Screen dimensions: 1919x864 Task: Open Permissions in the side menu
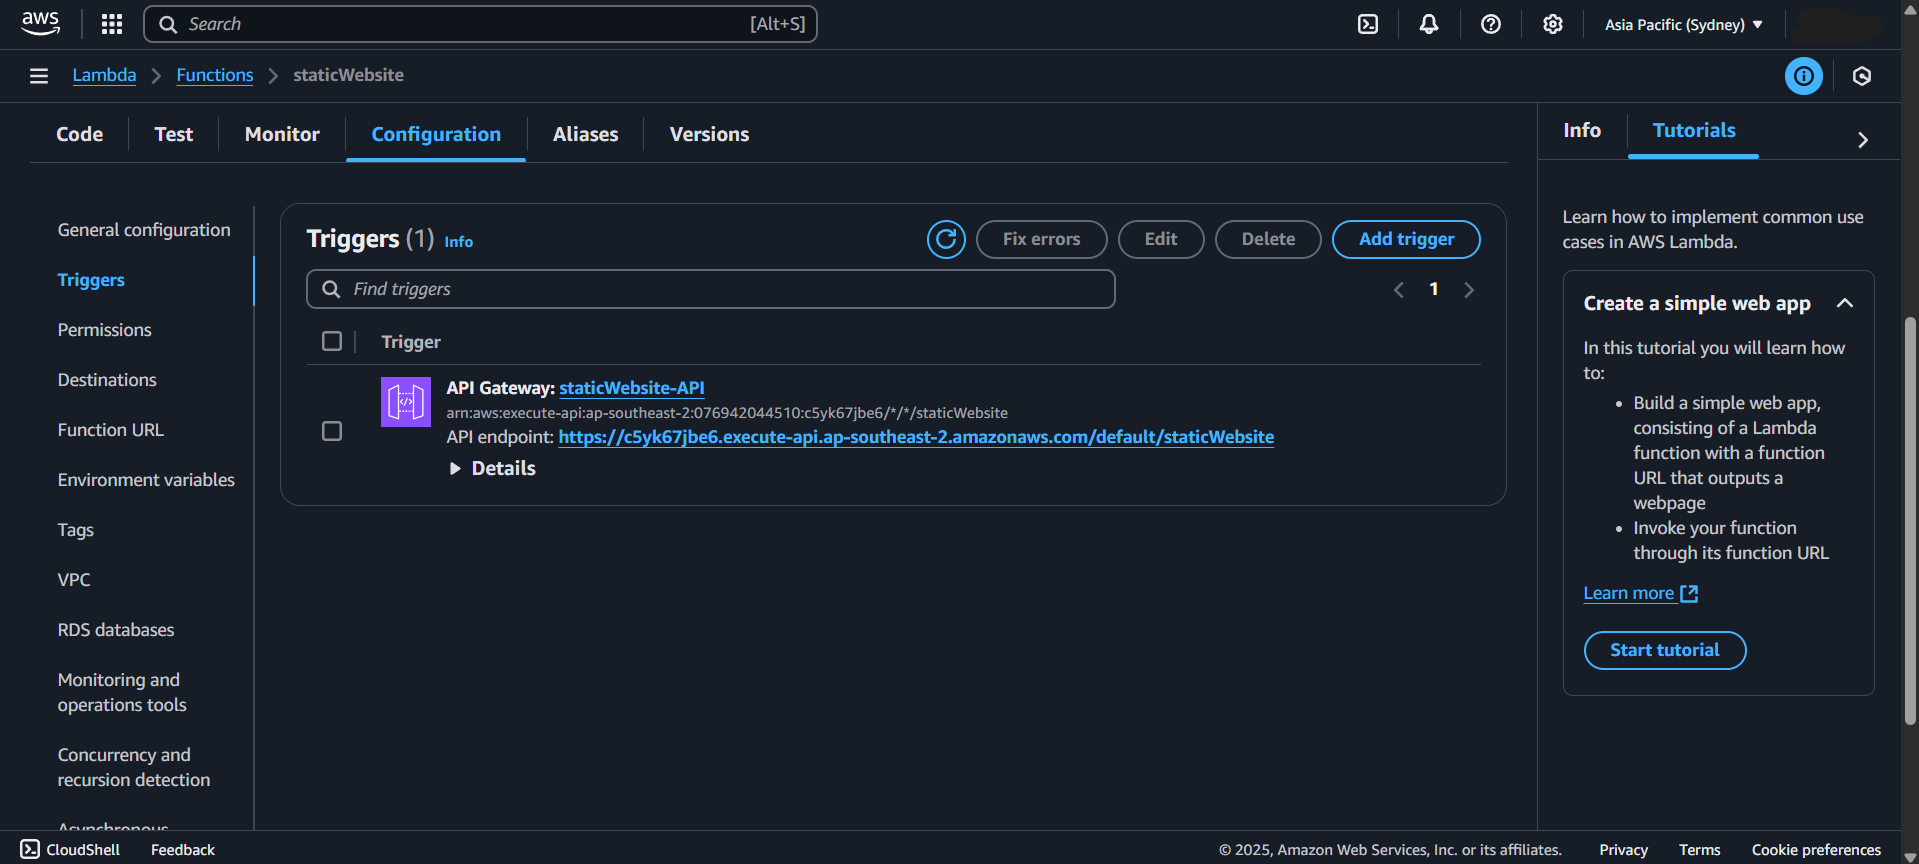click(x=105, y=330)
